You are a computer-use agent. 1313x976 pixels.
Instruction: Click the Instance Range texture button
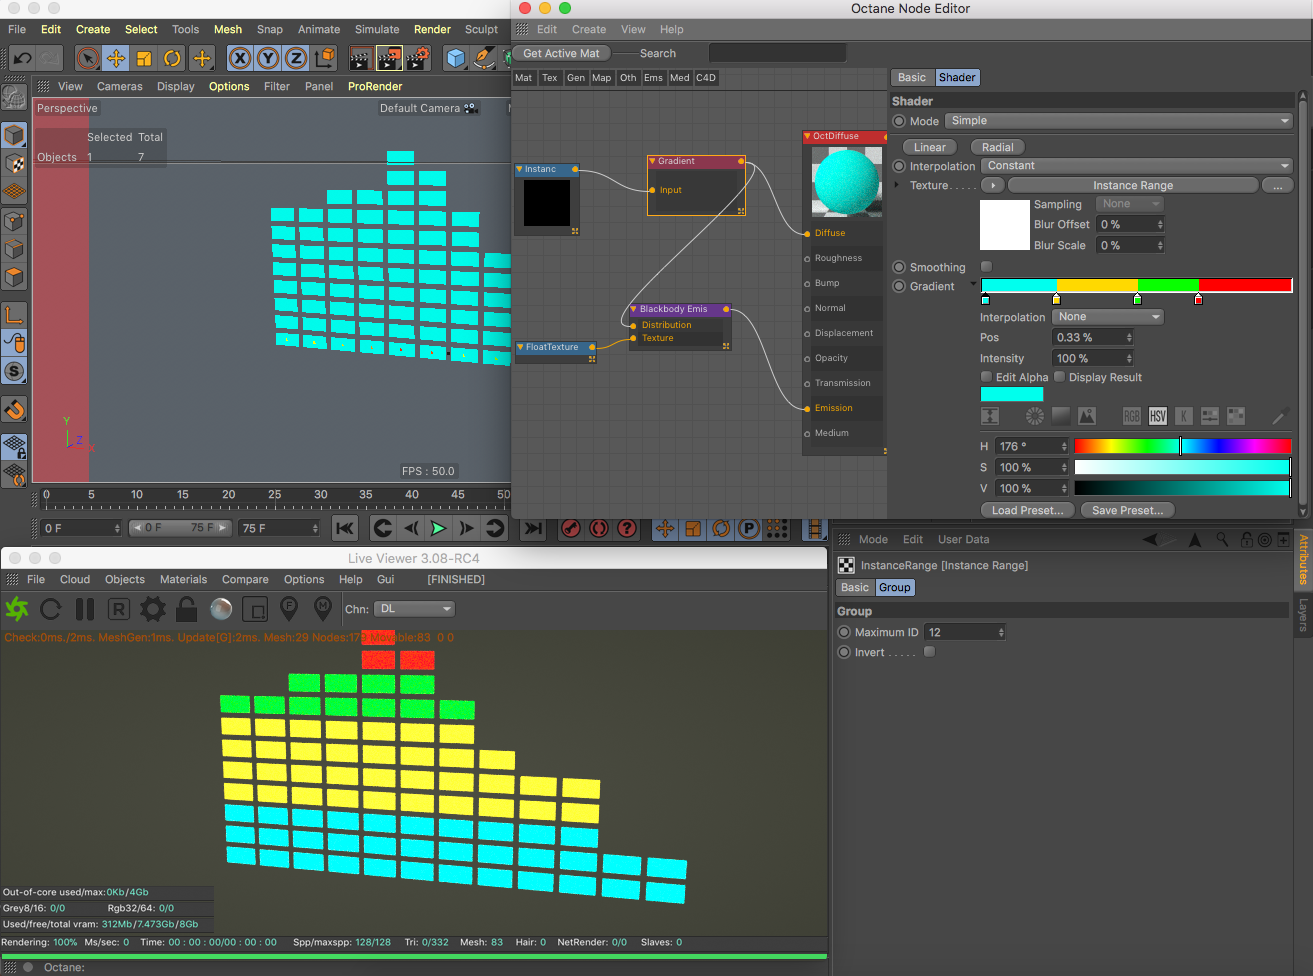(1133, 185)
